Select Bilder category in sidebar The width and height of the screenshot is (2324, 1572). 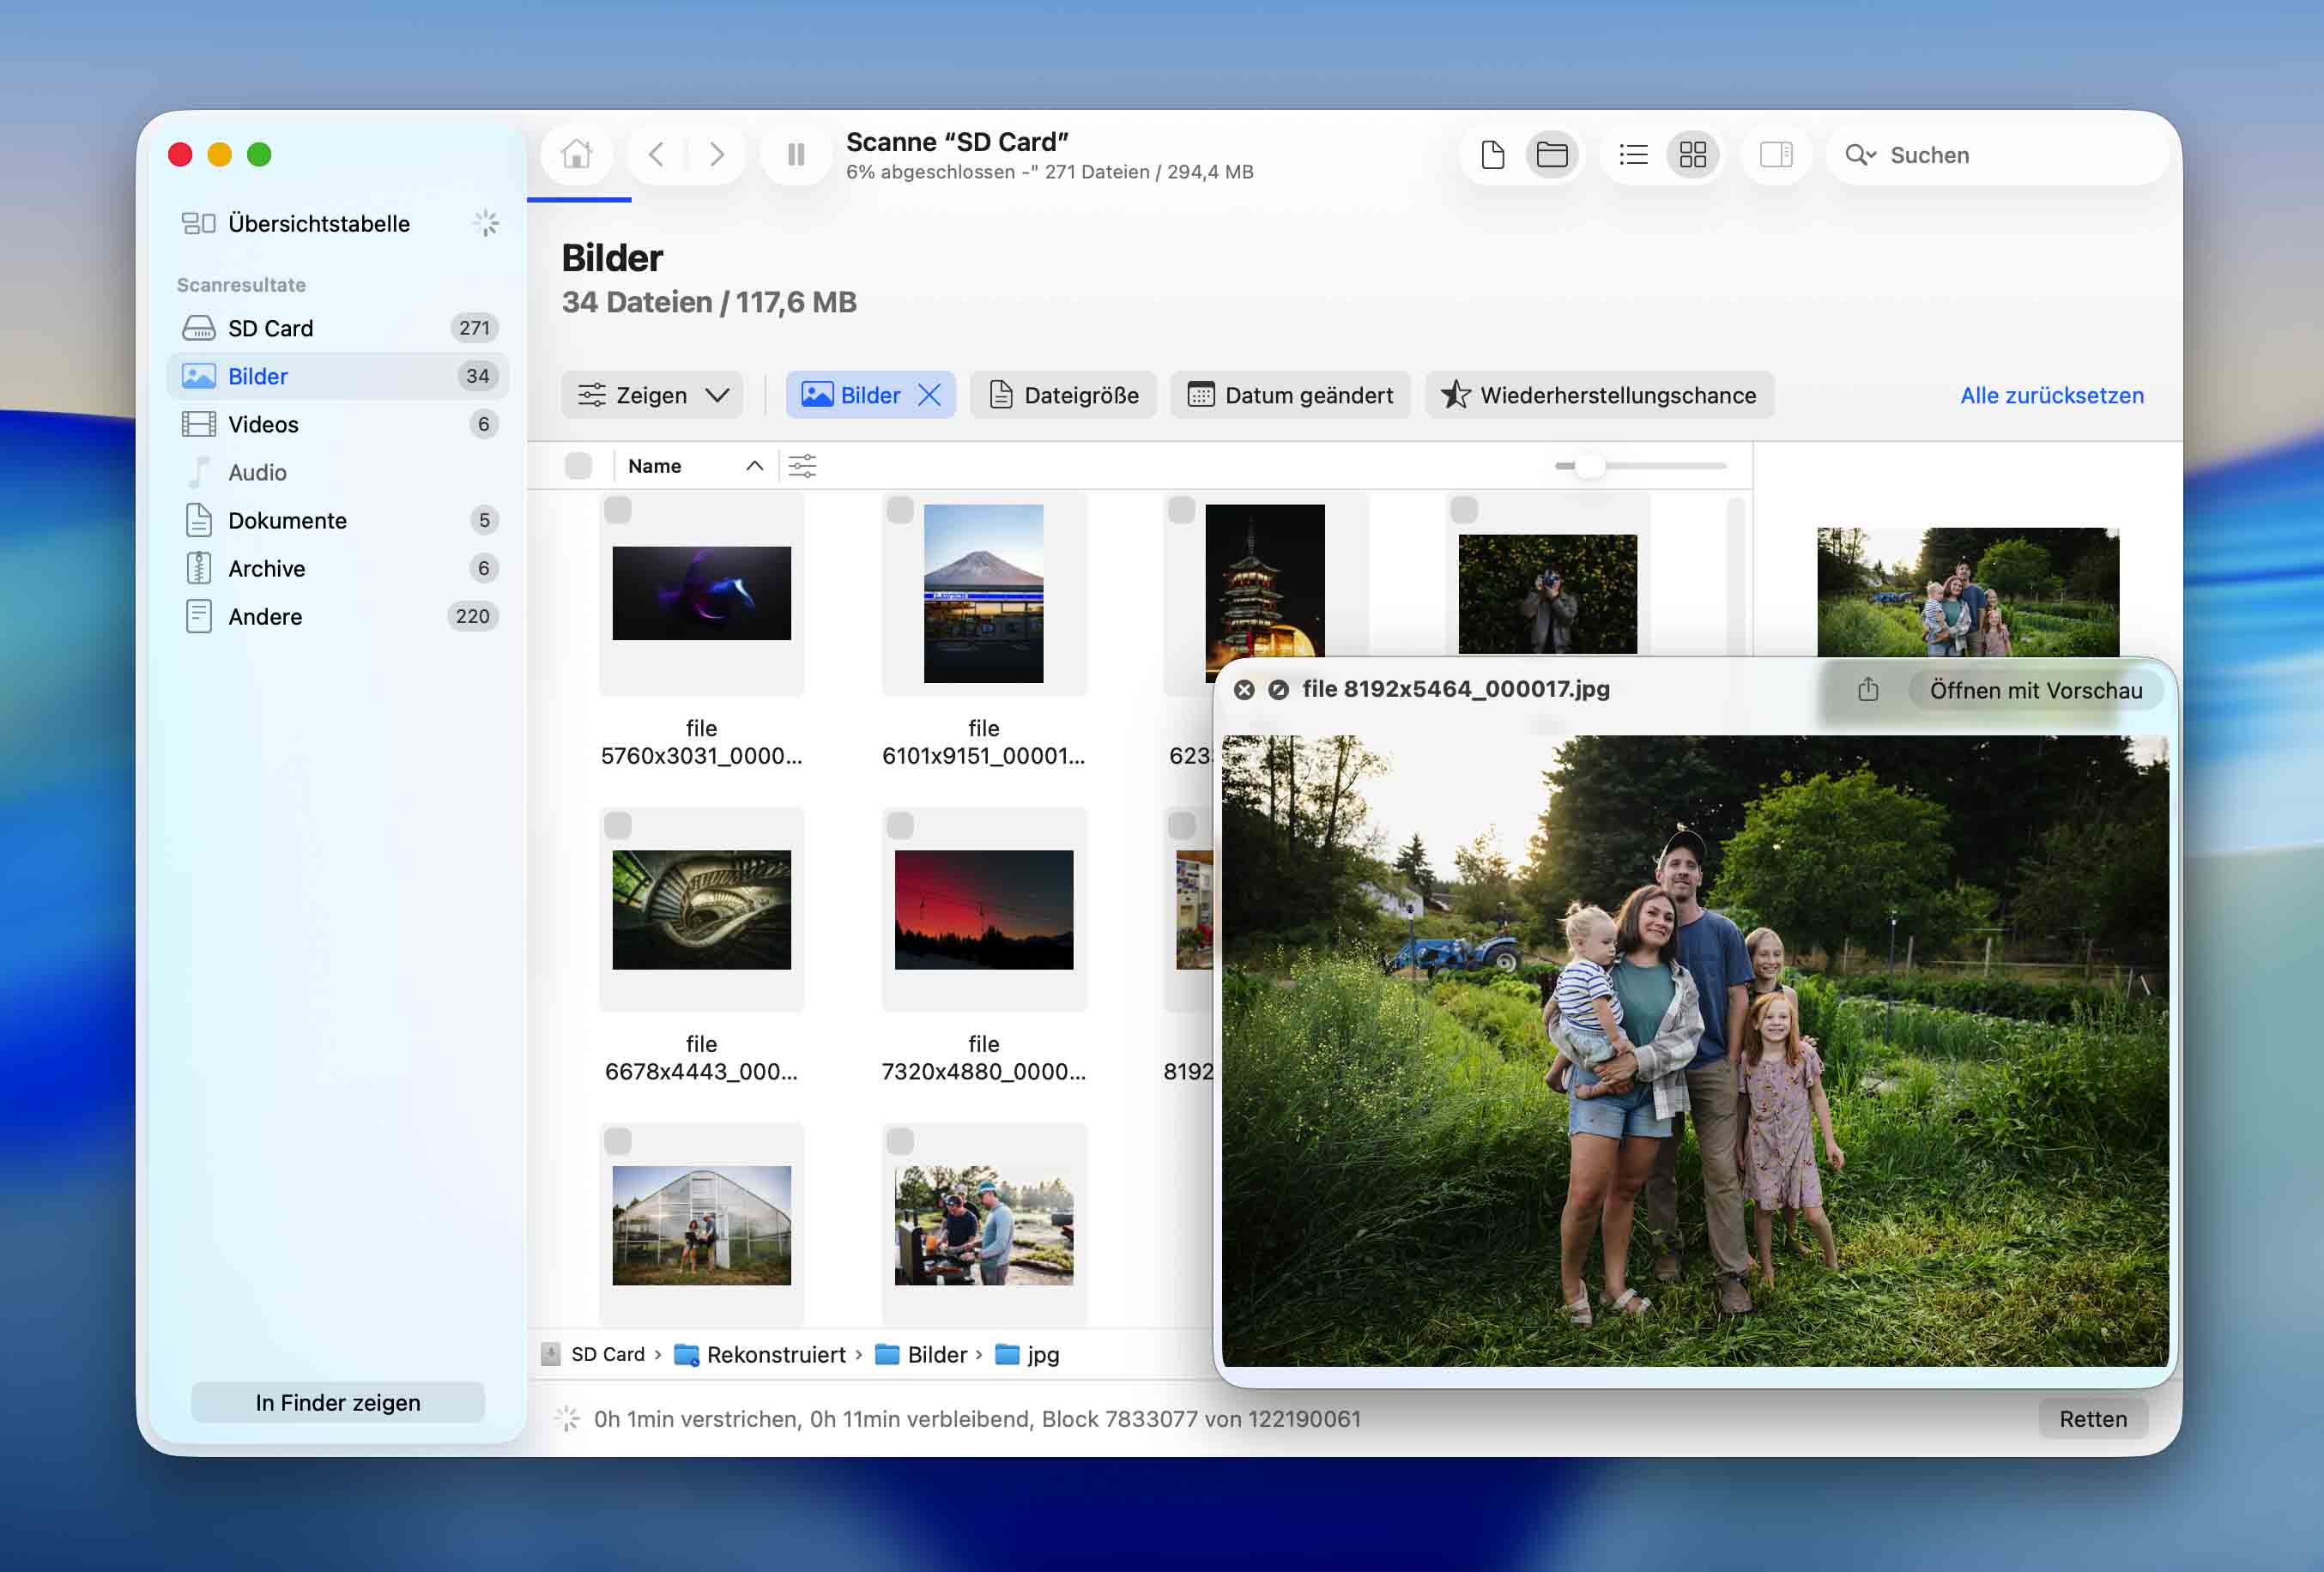point(340,376)
